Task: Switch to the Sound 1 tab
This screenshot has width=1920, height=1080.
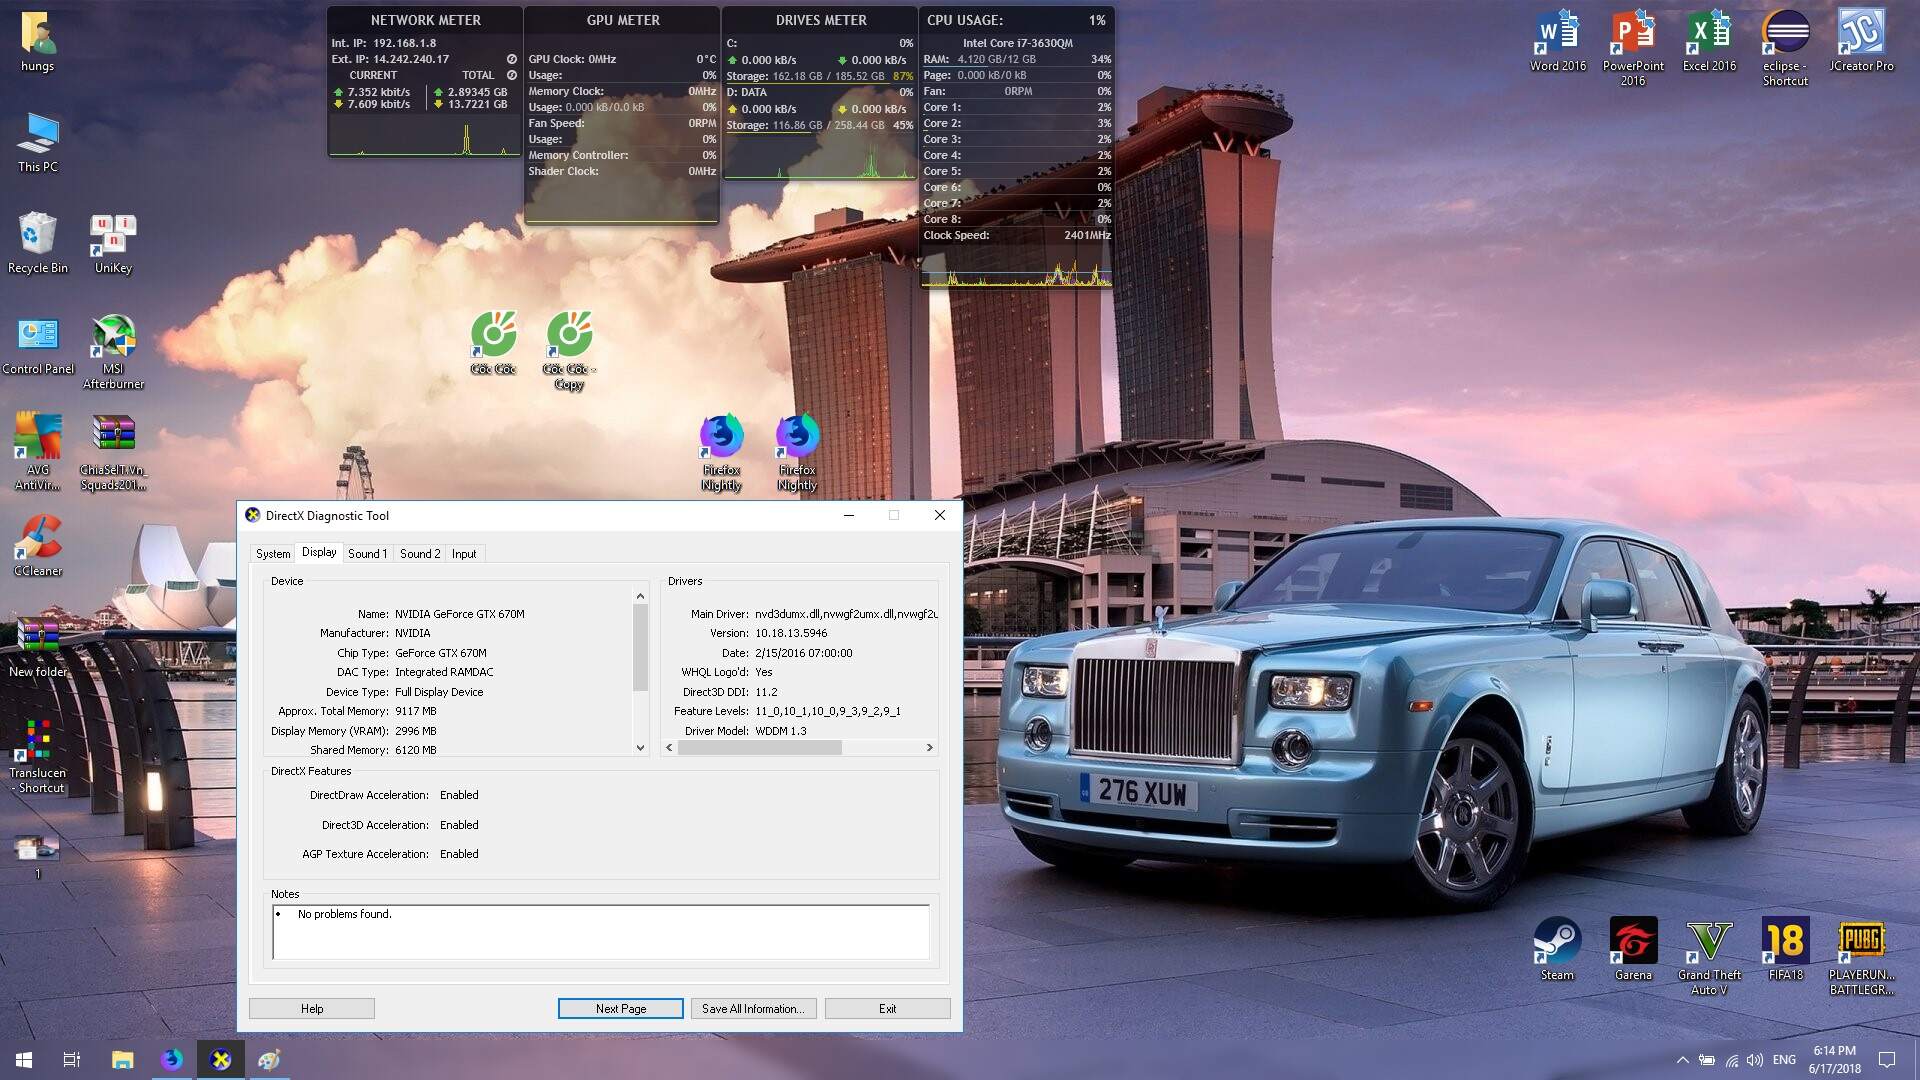Action: click(367, 554)
